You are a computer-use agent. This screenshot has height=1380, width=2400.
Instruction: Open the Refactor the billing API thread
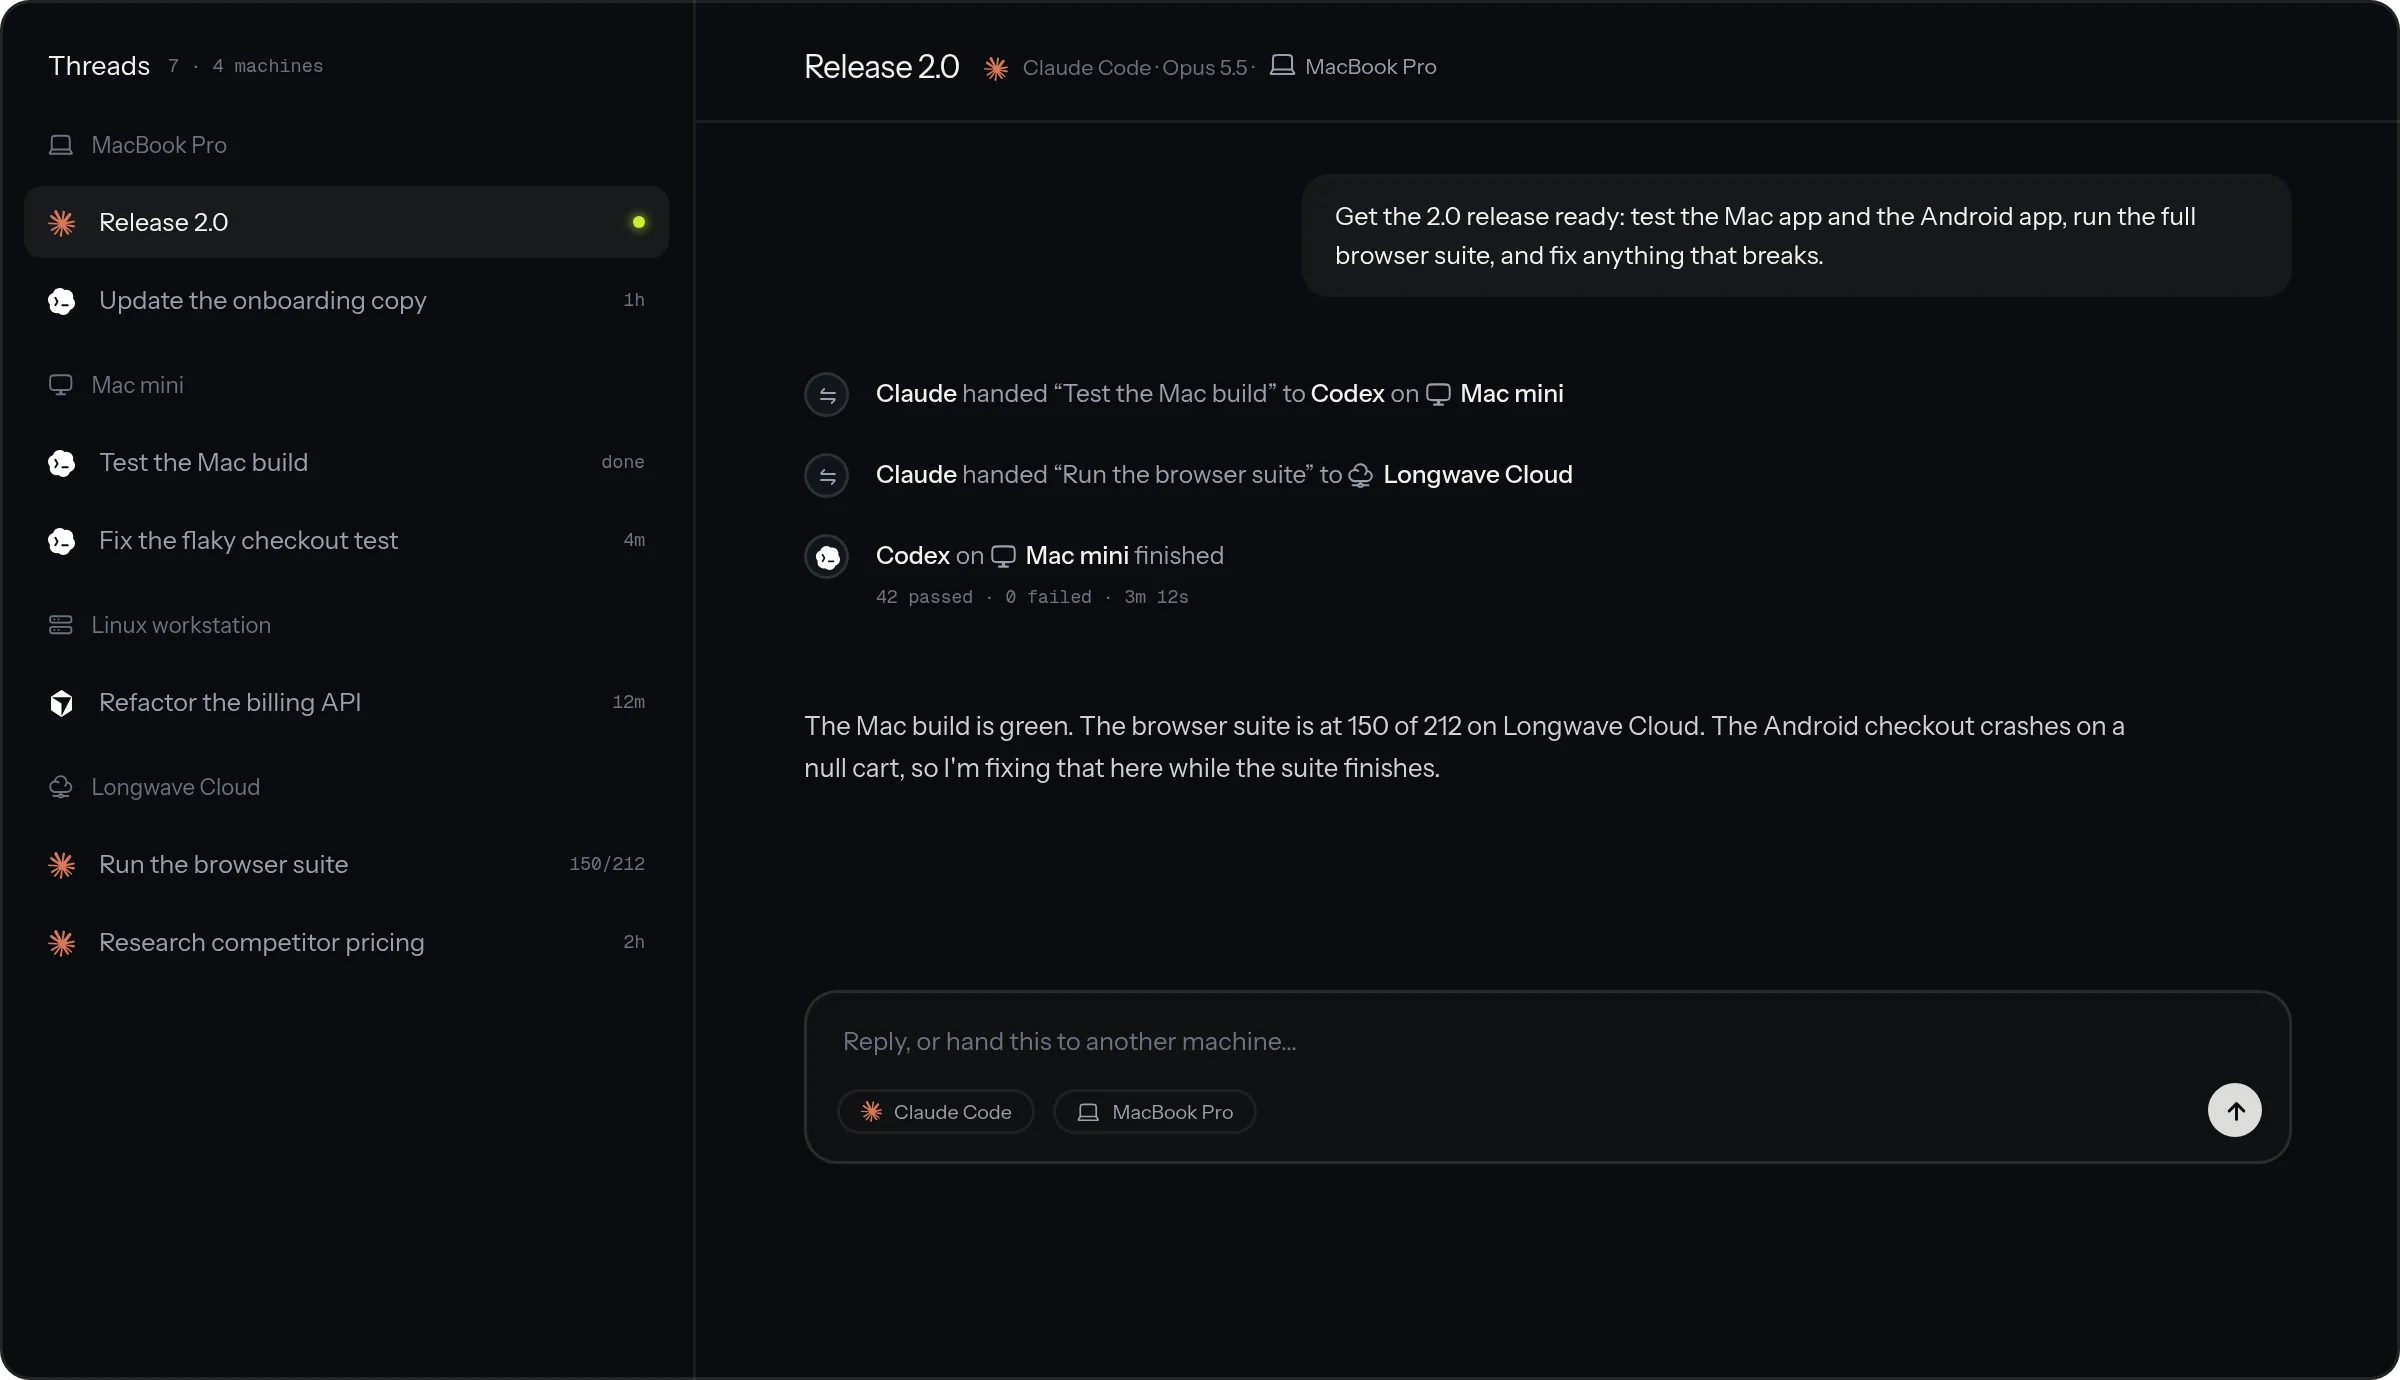pyautogui.click(x=346, y=702)
